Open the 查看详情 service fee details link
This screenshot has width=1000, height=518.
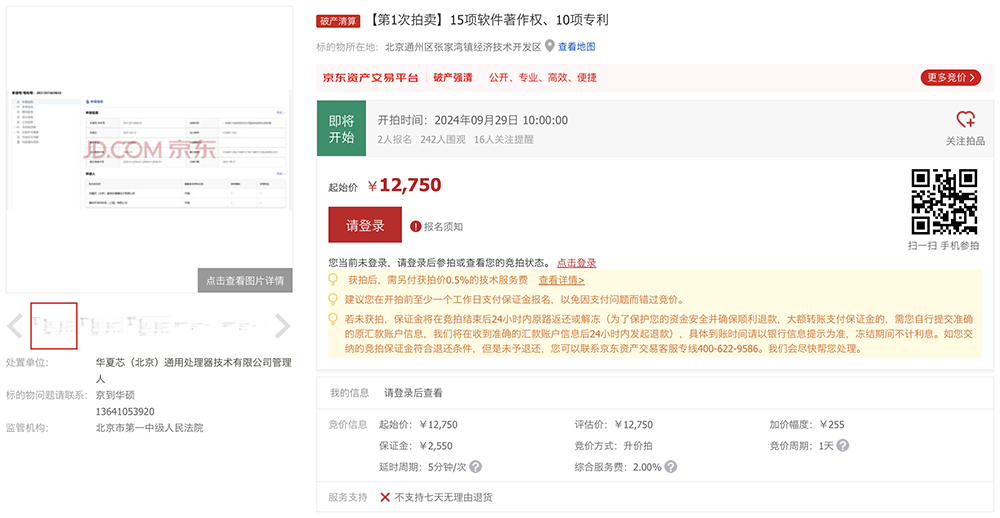(561, 280)
